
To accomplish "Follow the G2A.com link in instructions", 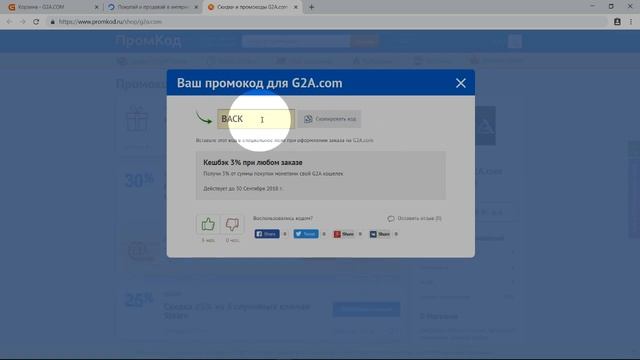I will click(363, 140).
